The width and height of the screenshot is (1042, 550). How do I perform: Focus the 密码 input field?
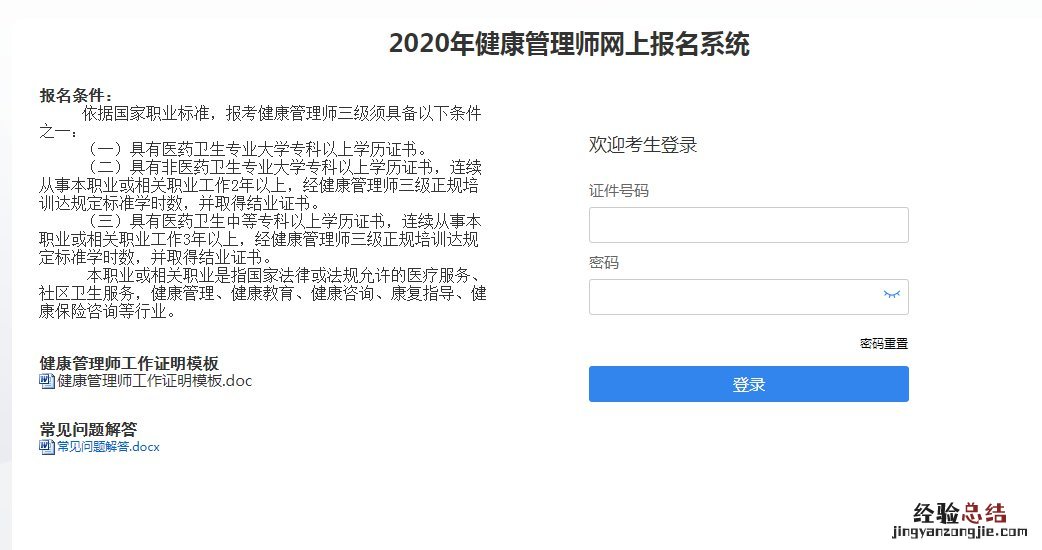(748, 297)
